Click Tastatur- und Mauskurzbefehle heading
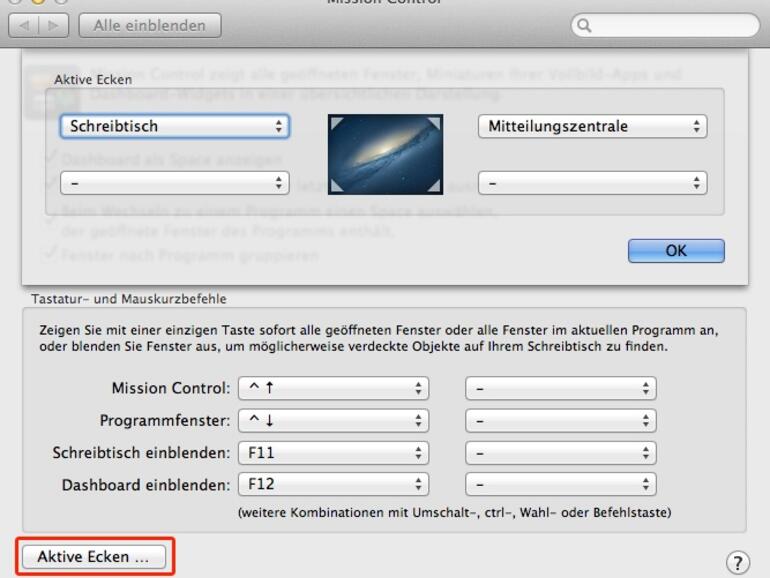Viewport: 770px width, 578px height. (x=129, y=299)
